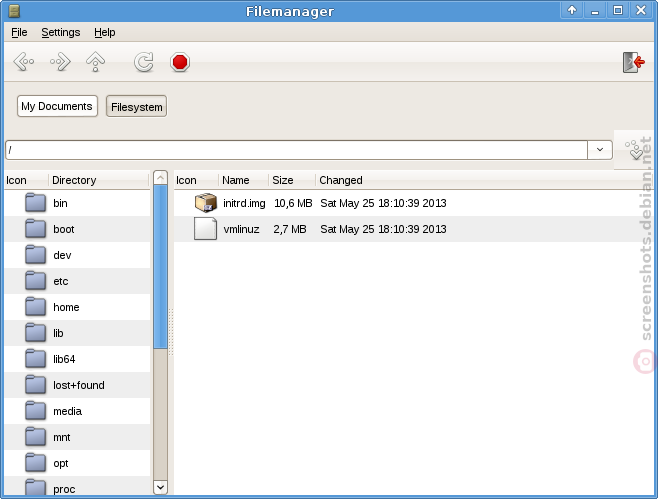The width and height of the screenshot is (658, 499).
Task: Click vmlinuz changed date cell
Action: 383,229
